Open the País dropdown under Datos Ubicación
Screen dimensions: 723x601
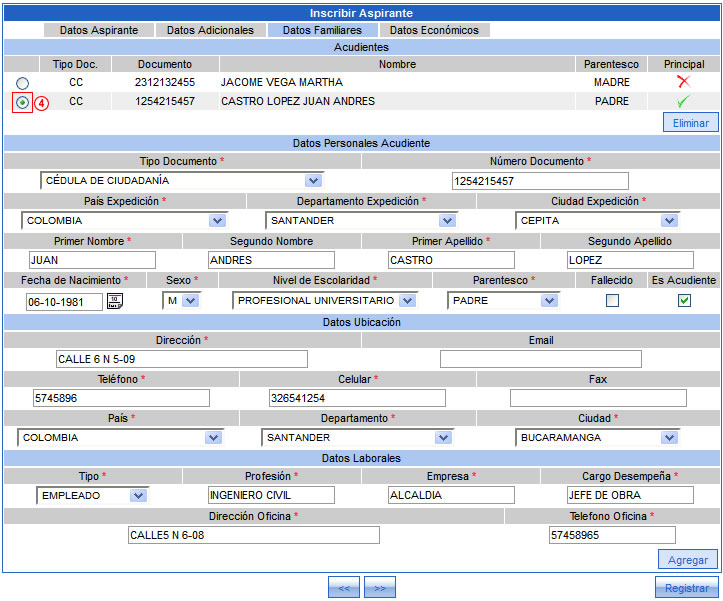point(120,437)
